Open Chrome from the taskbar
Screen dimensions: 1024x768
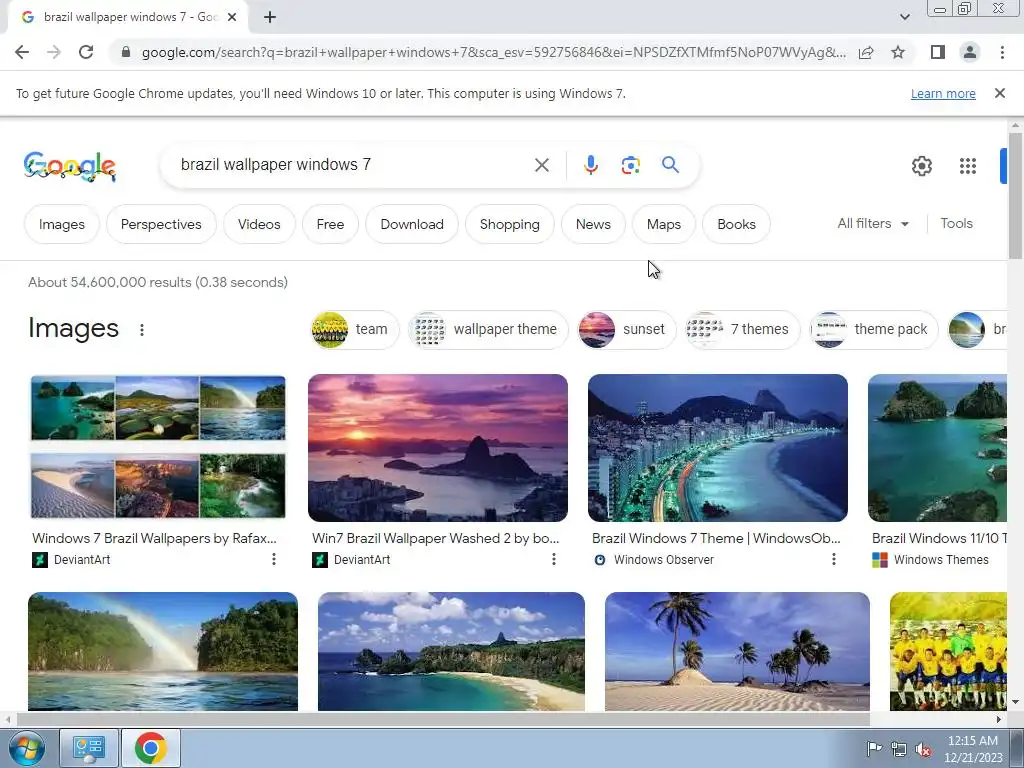[150, 748]
